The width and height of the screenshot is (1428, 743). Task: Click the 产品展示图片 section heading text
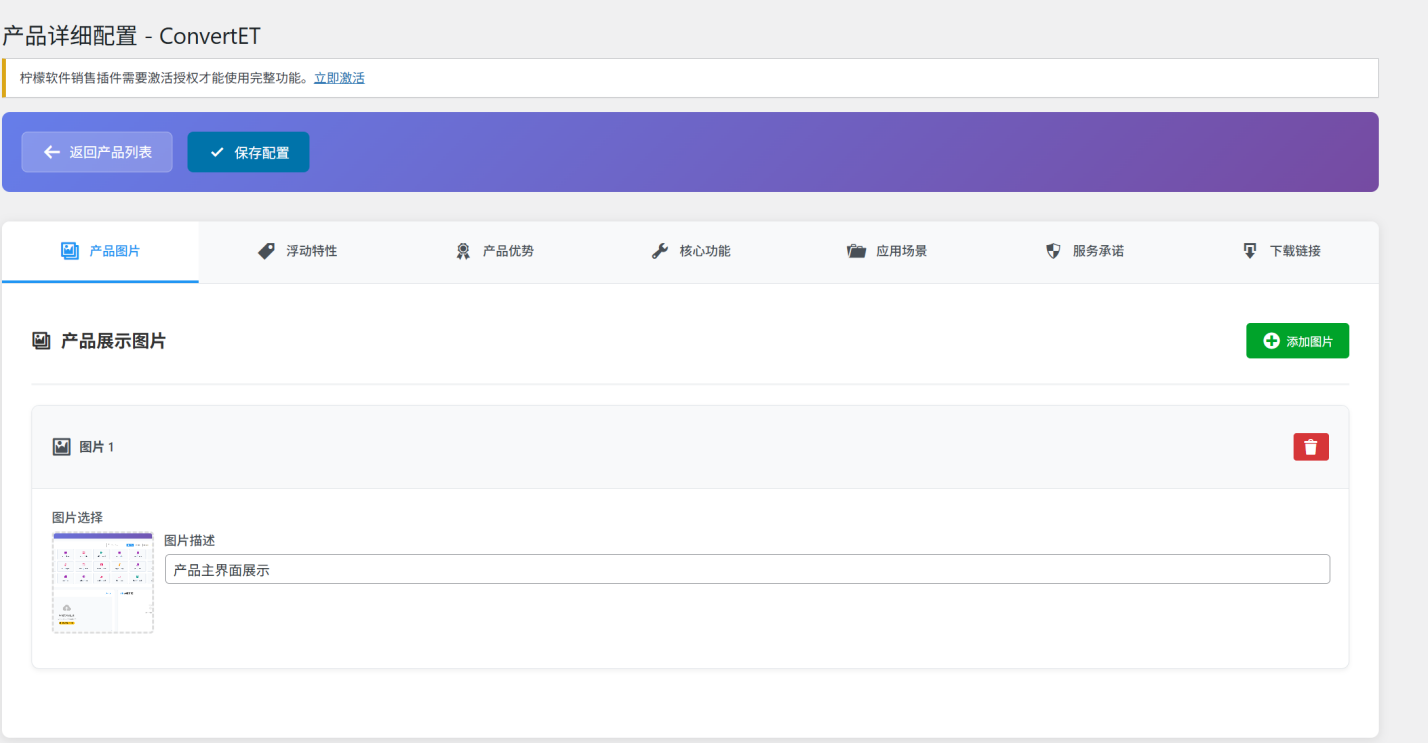tap(113, 342)
